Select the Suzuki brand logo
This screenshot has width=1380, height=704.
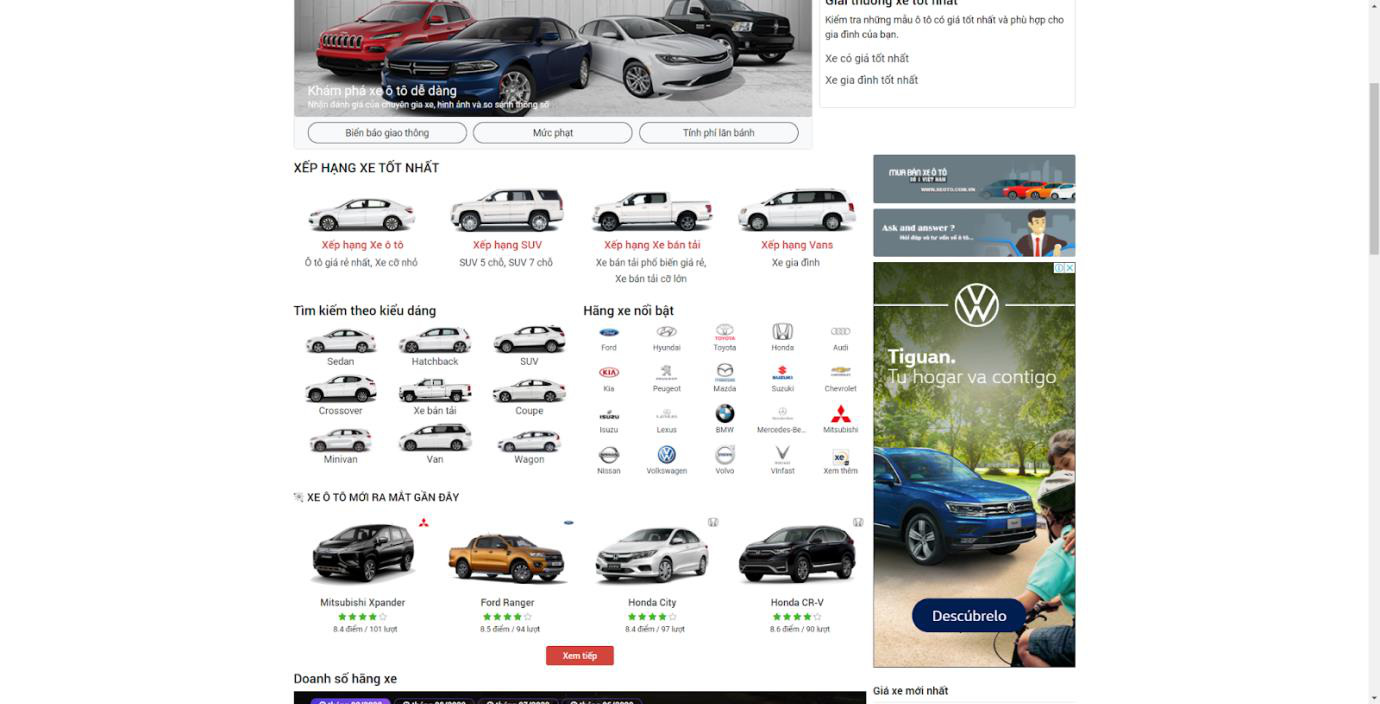783,372
